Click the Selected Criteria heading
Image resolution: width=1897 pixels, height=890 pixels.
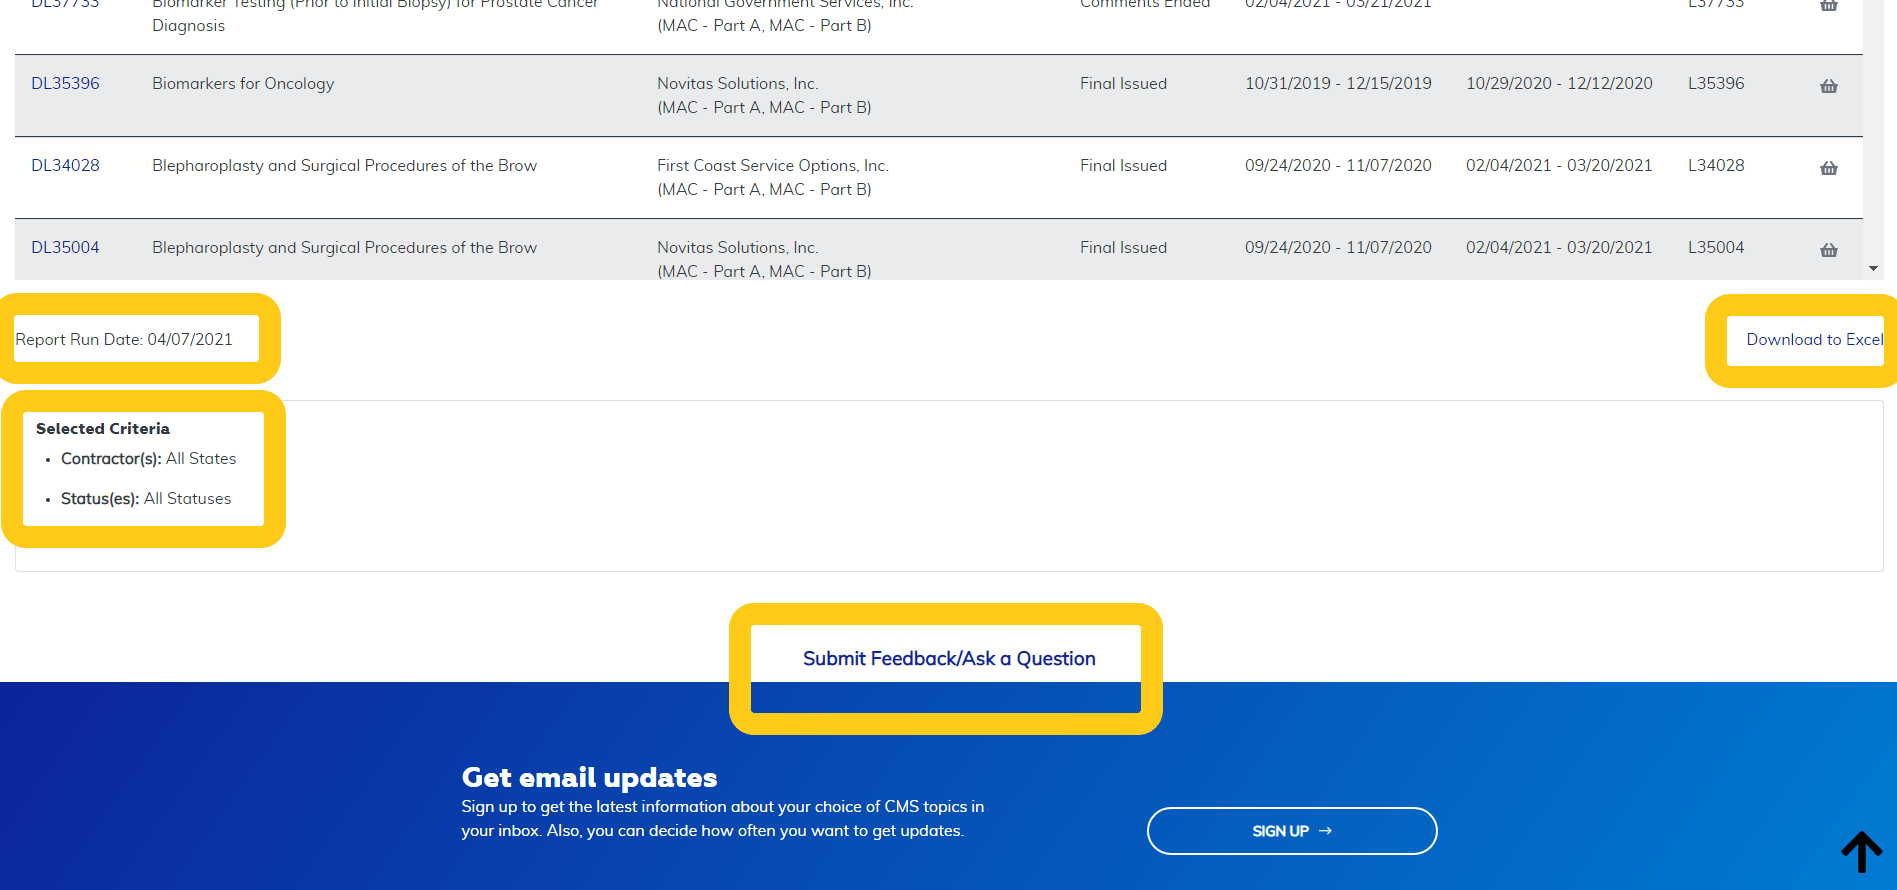click(103, 429)
